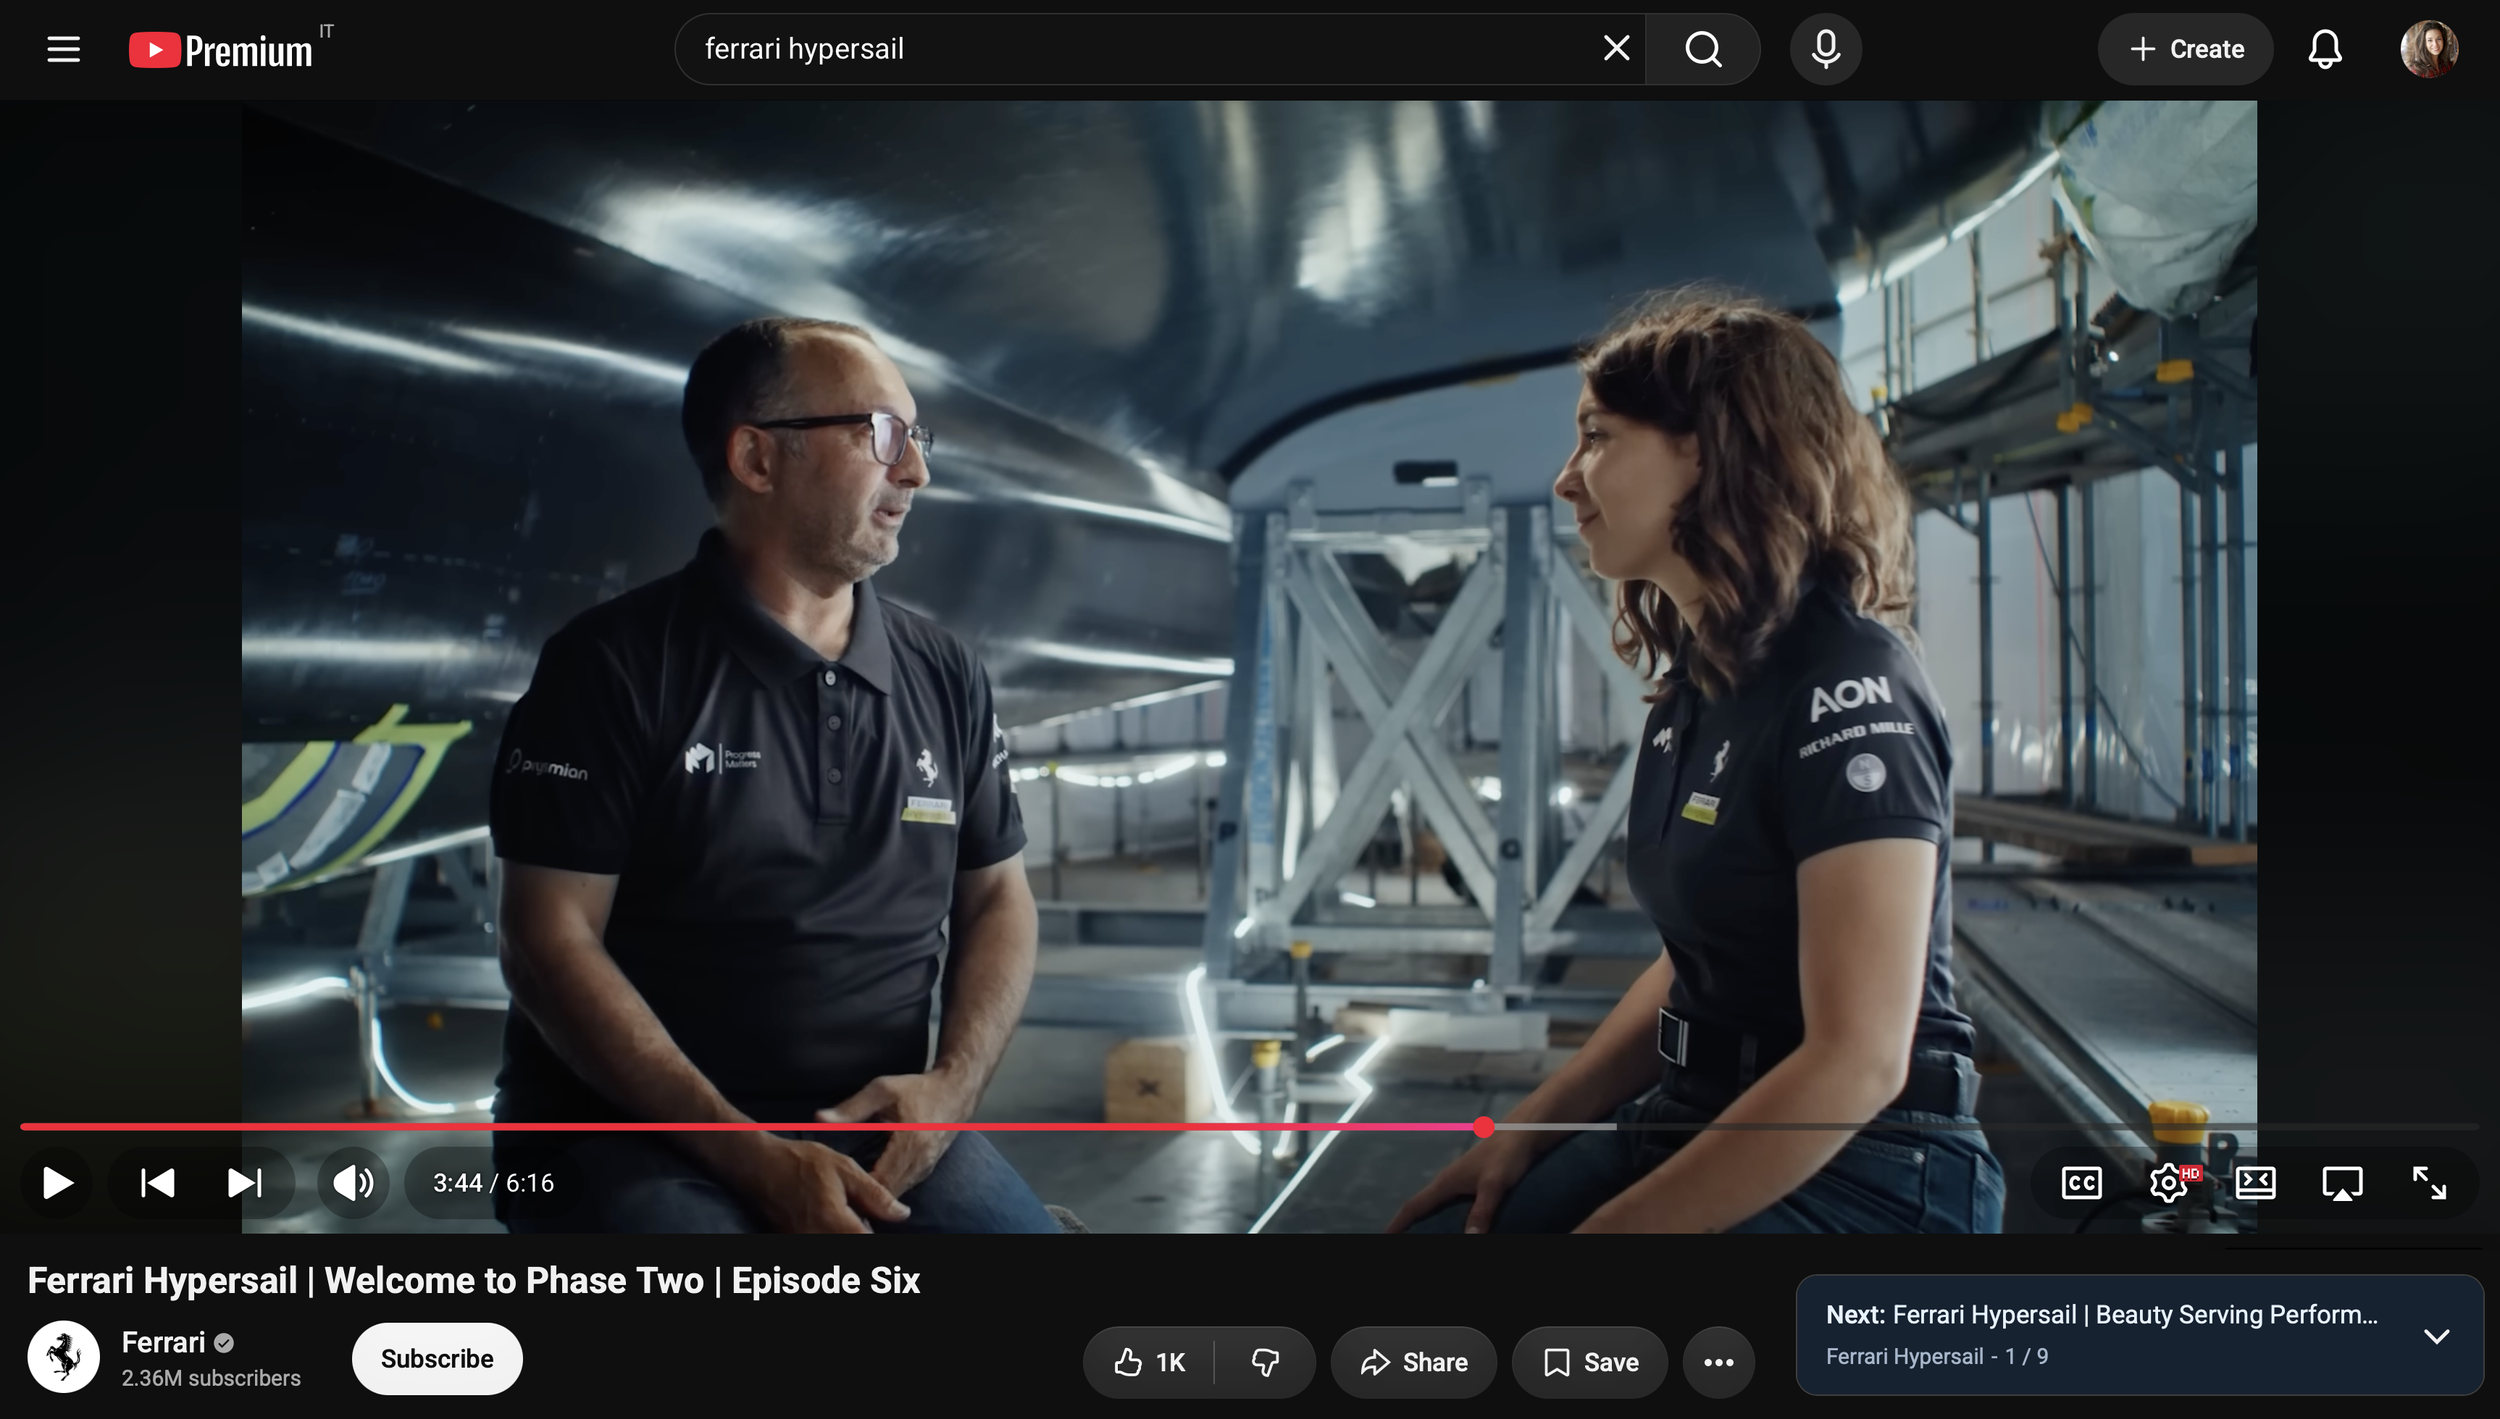Click the 3:44 / 6:16 time display

pyautogui.click(x=493, y=1183)
